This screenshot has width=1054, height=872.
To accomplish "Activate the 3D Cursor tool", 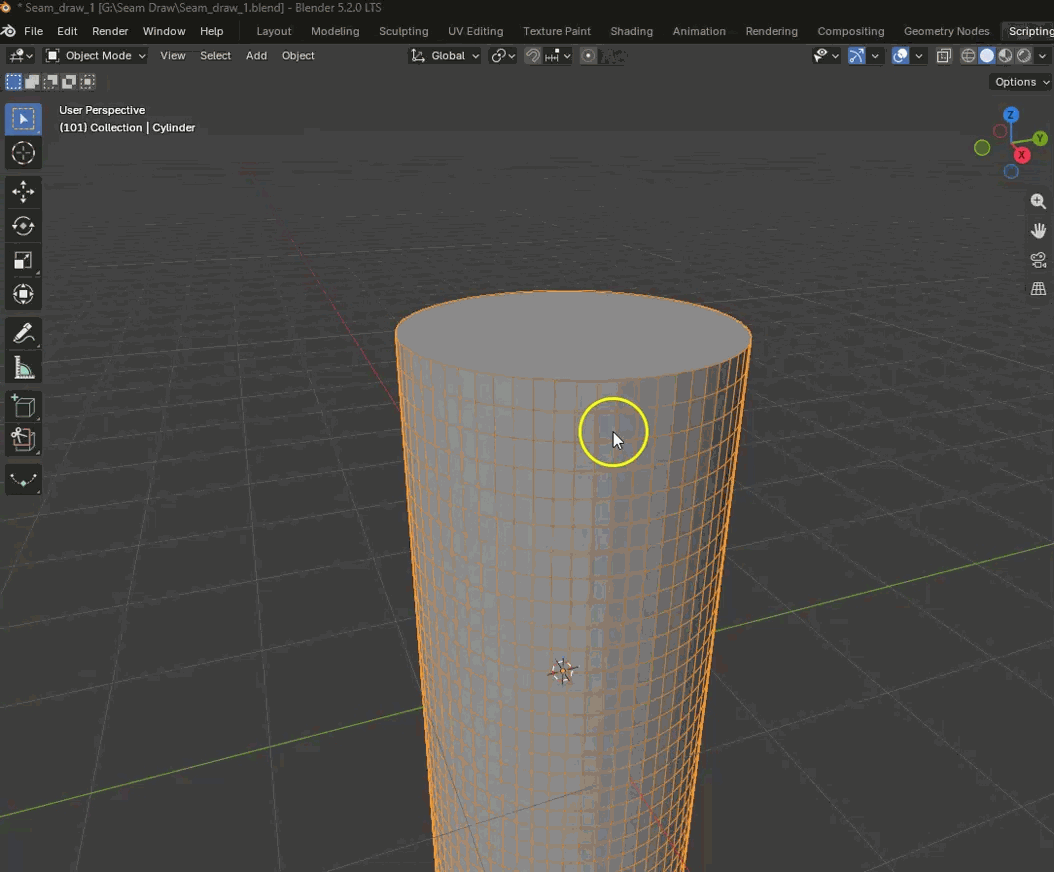I will (x=23, y=153).
